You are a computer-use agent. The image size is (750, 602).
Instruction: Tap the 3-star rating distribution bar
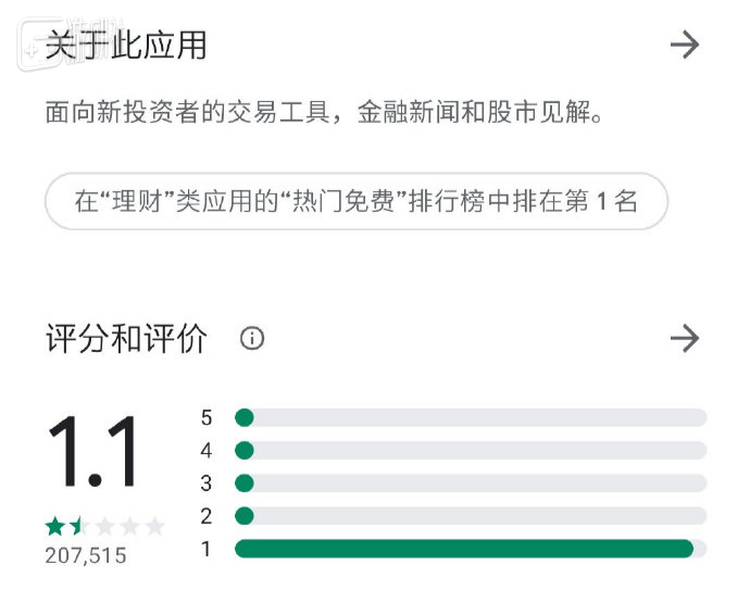pyautogui.click(x=470, y=483)
